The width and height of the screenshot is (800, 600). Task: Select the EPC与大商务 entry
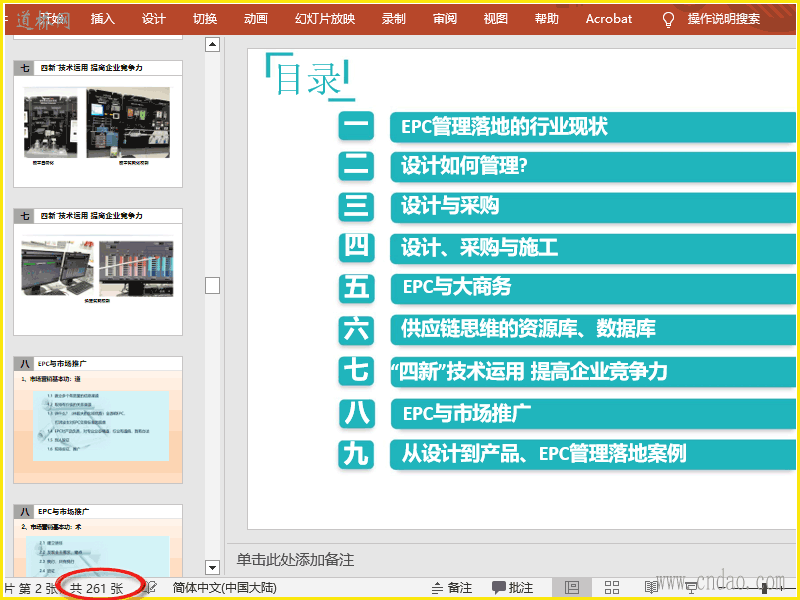point(593,288)
